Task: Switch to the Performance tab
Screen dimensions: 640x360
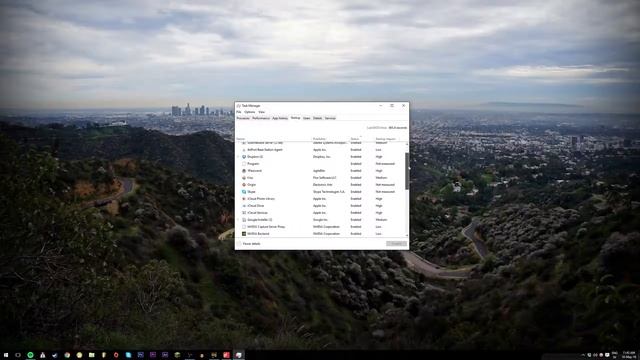Action: coord(261,118)
